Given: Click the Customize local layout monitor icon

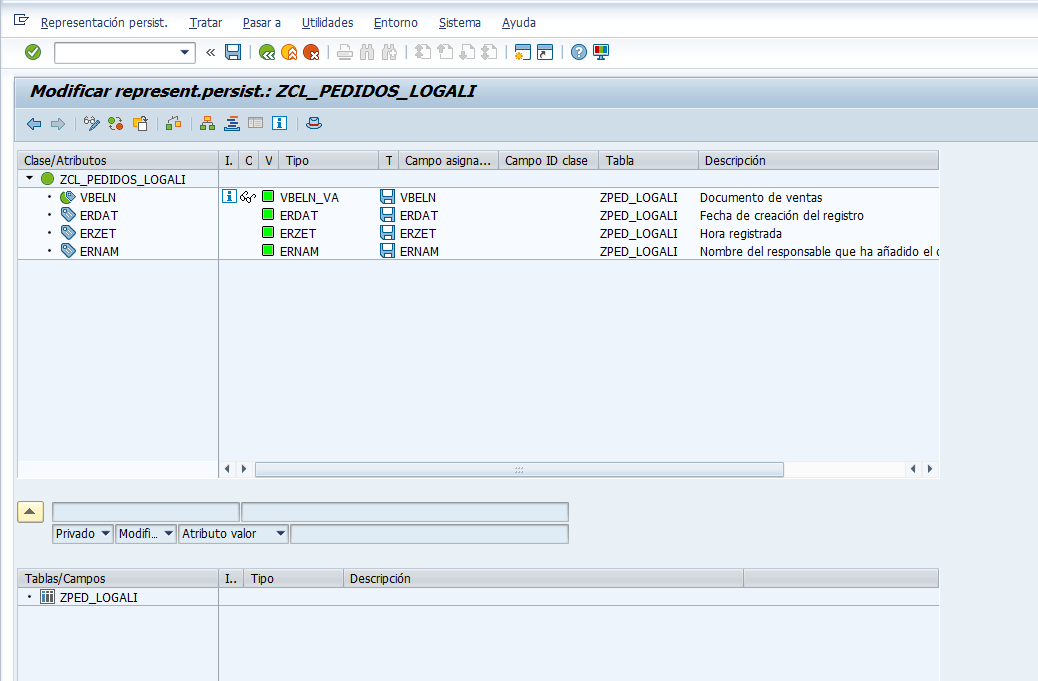Looking at the screenshot, I should pos(601,52).
